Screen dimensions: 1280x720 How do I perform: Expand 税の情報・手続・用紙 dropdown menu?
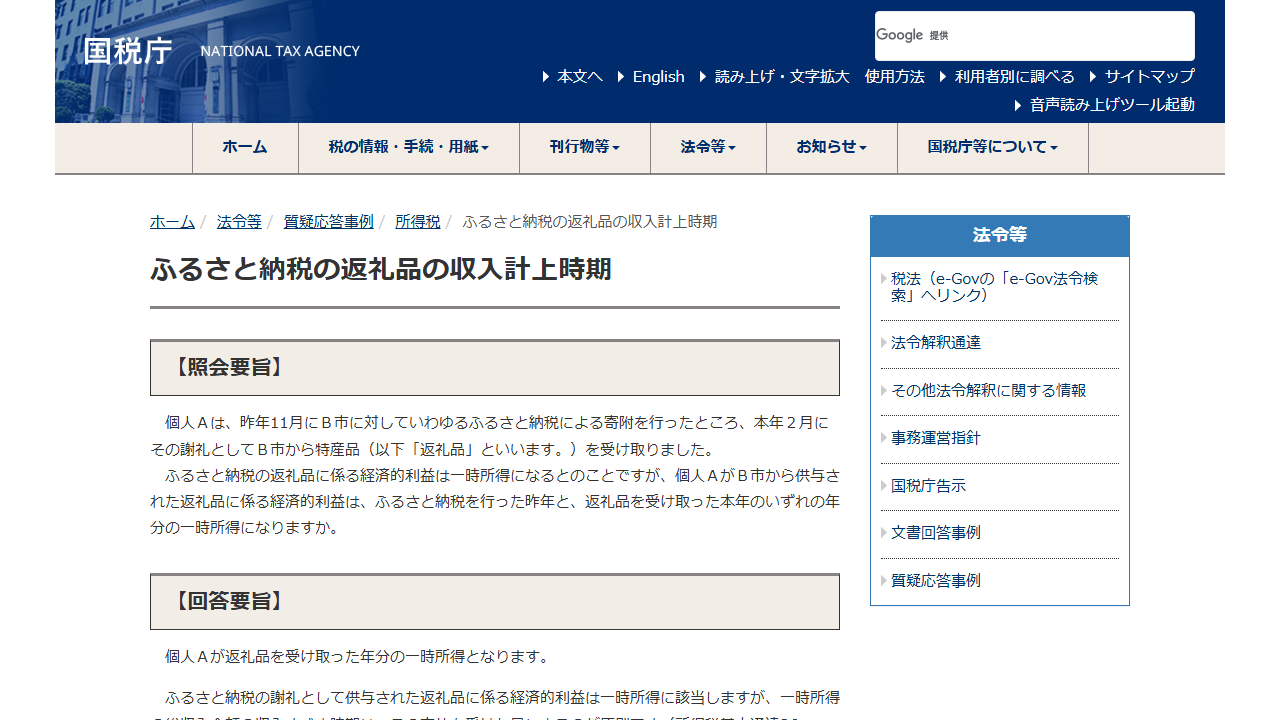(x=409, y=147)
